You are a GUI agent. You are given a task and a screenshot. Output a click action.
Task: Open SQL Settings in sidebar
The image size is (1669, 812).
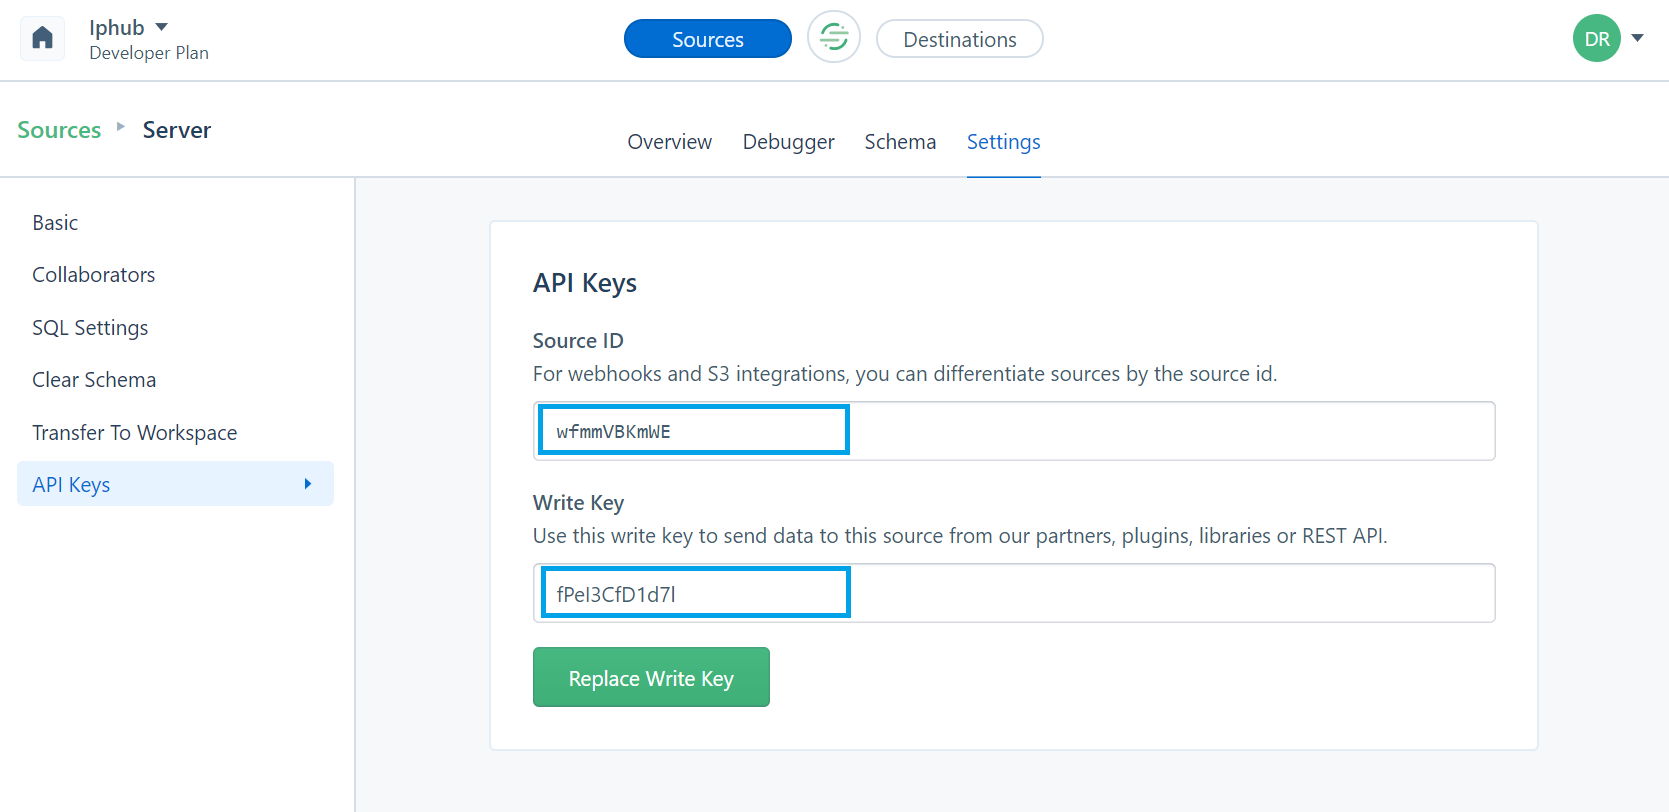click(90, 328)
